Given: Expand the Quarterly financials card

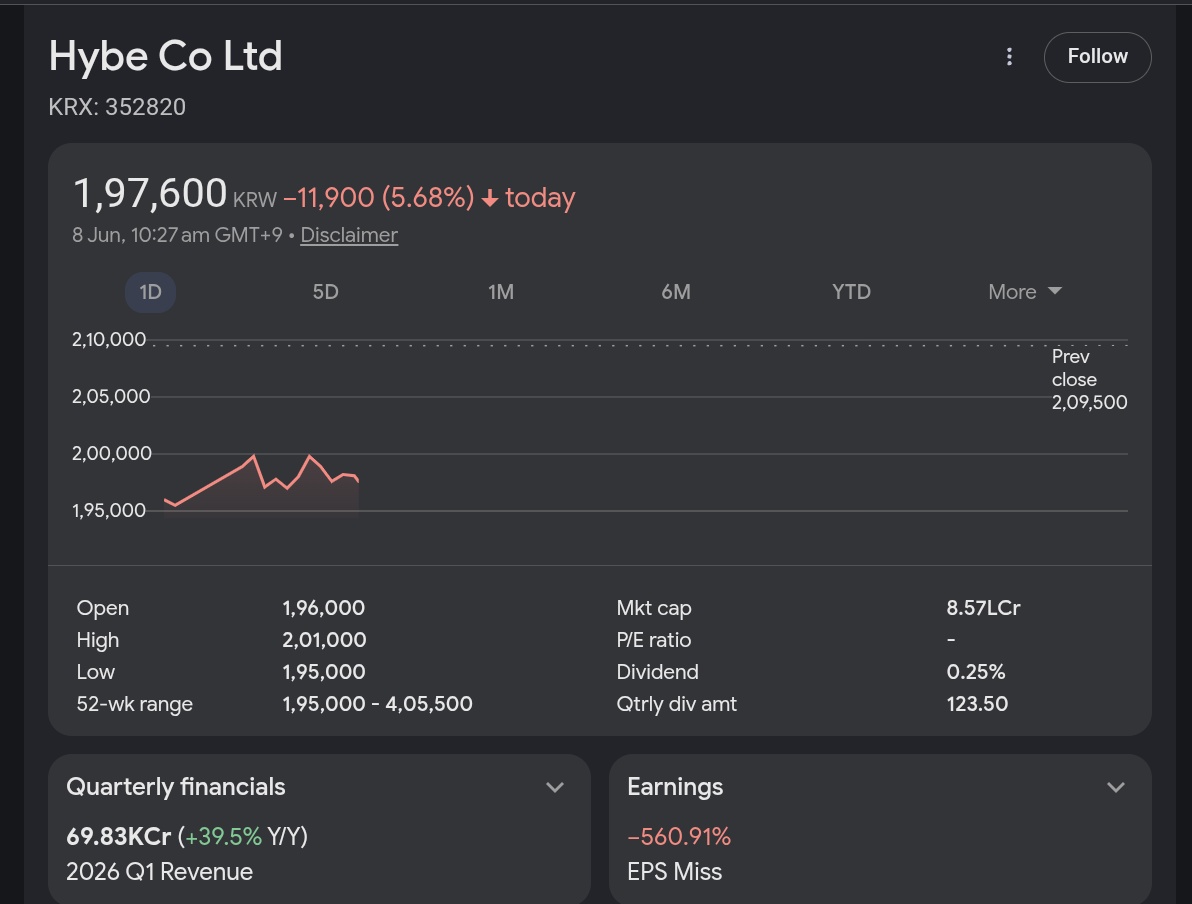Looking at the screenshot, I should click(x=555, y=788).
